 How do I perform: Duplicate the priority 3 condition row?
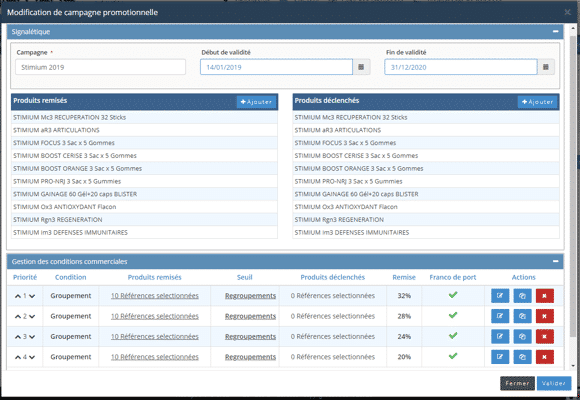click(522, 336)
